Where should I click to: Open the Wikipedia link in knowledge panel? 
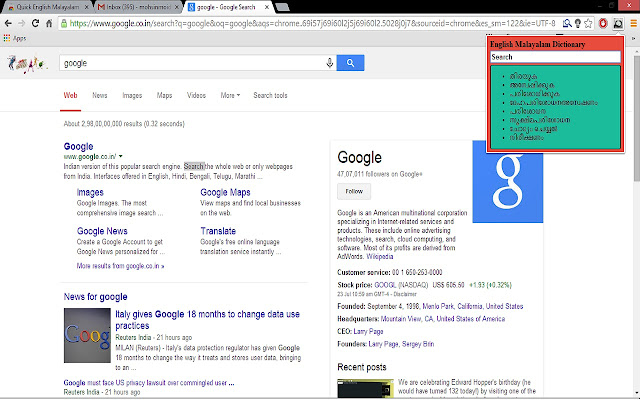(x=380, y=256)
